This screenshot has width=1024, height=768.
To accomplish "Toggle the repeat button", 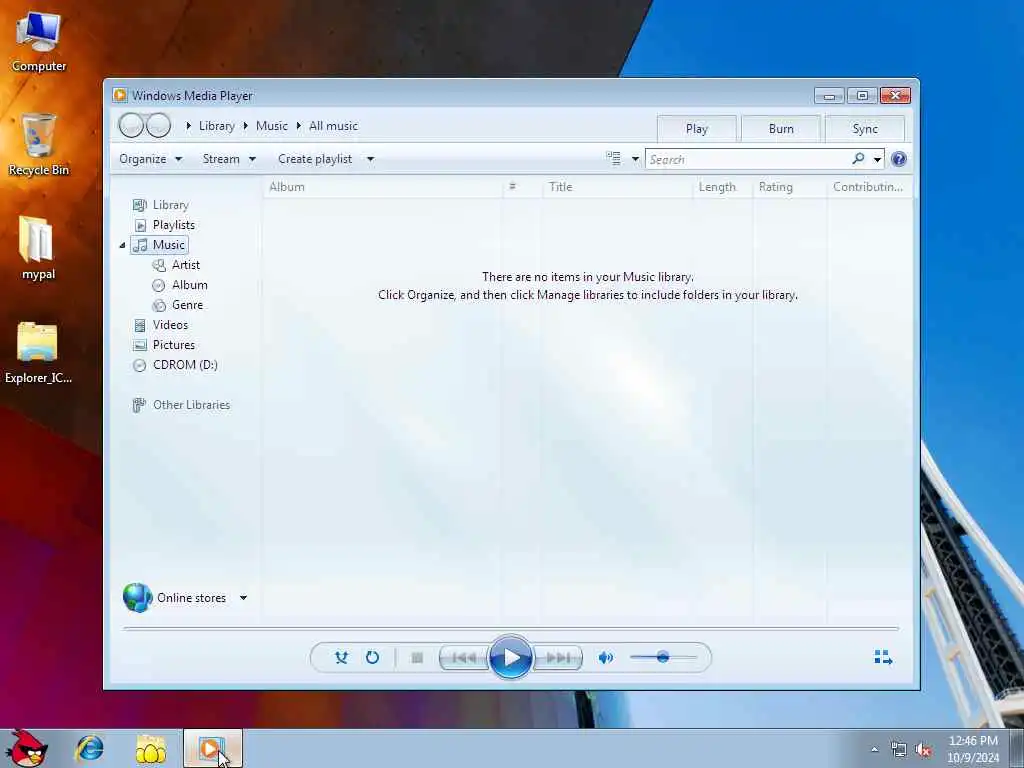I will [372, 658].
